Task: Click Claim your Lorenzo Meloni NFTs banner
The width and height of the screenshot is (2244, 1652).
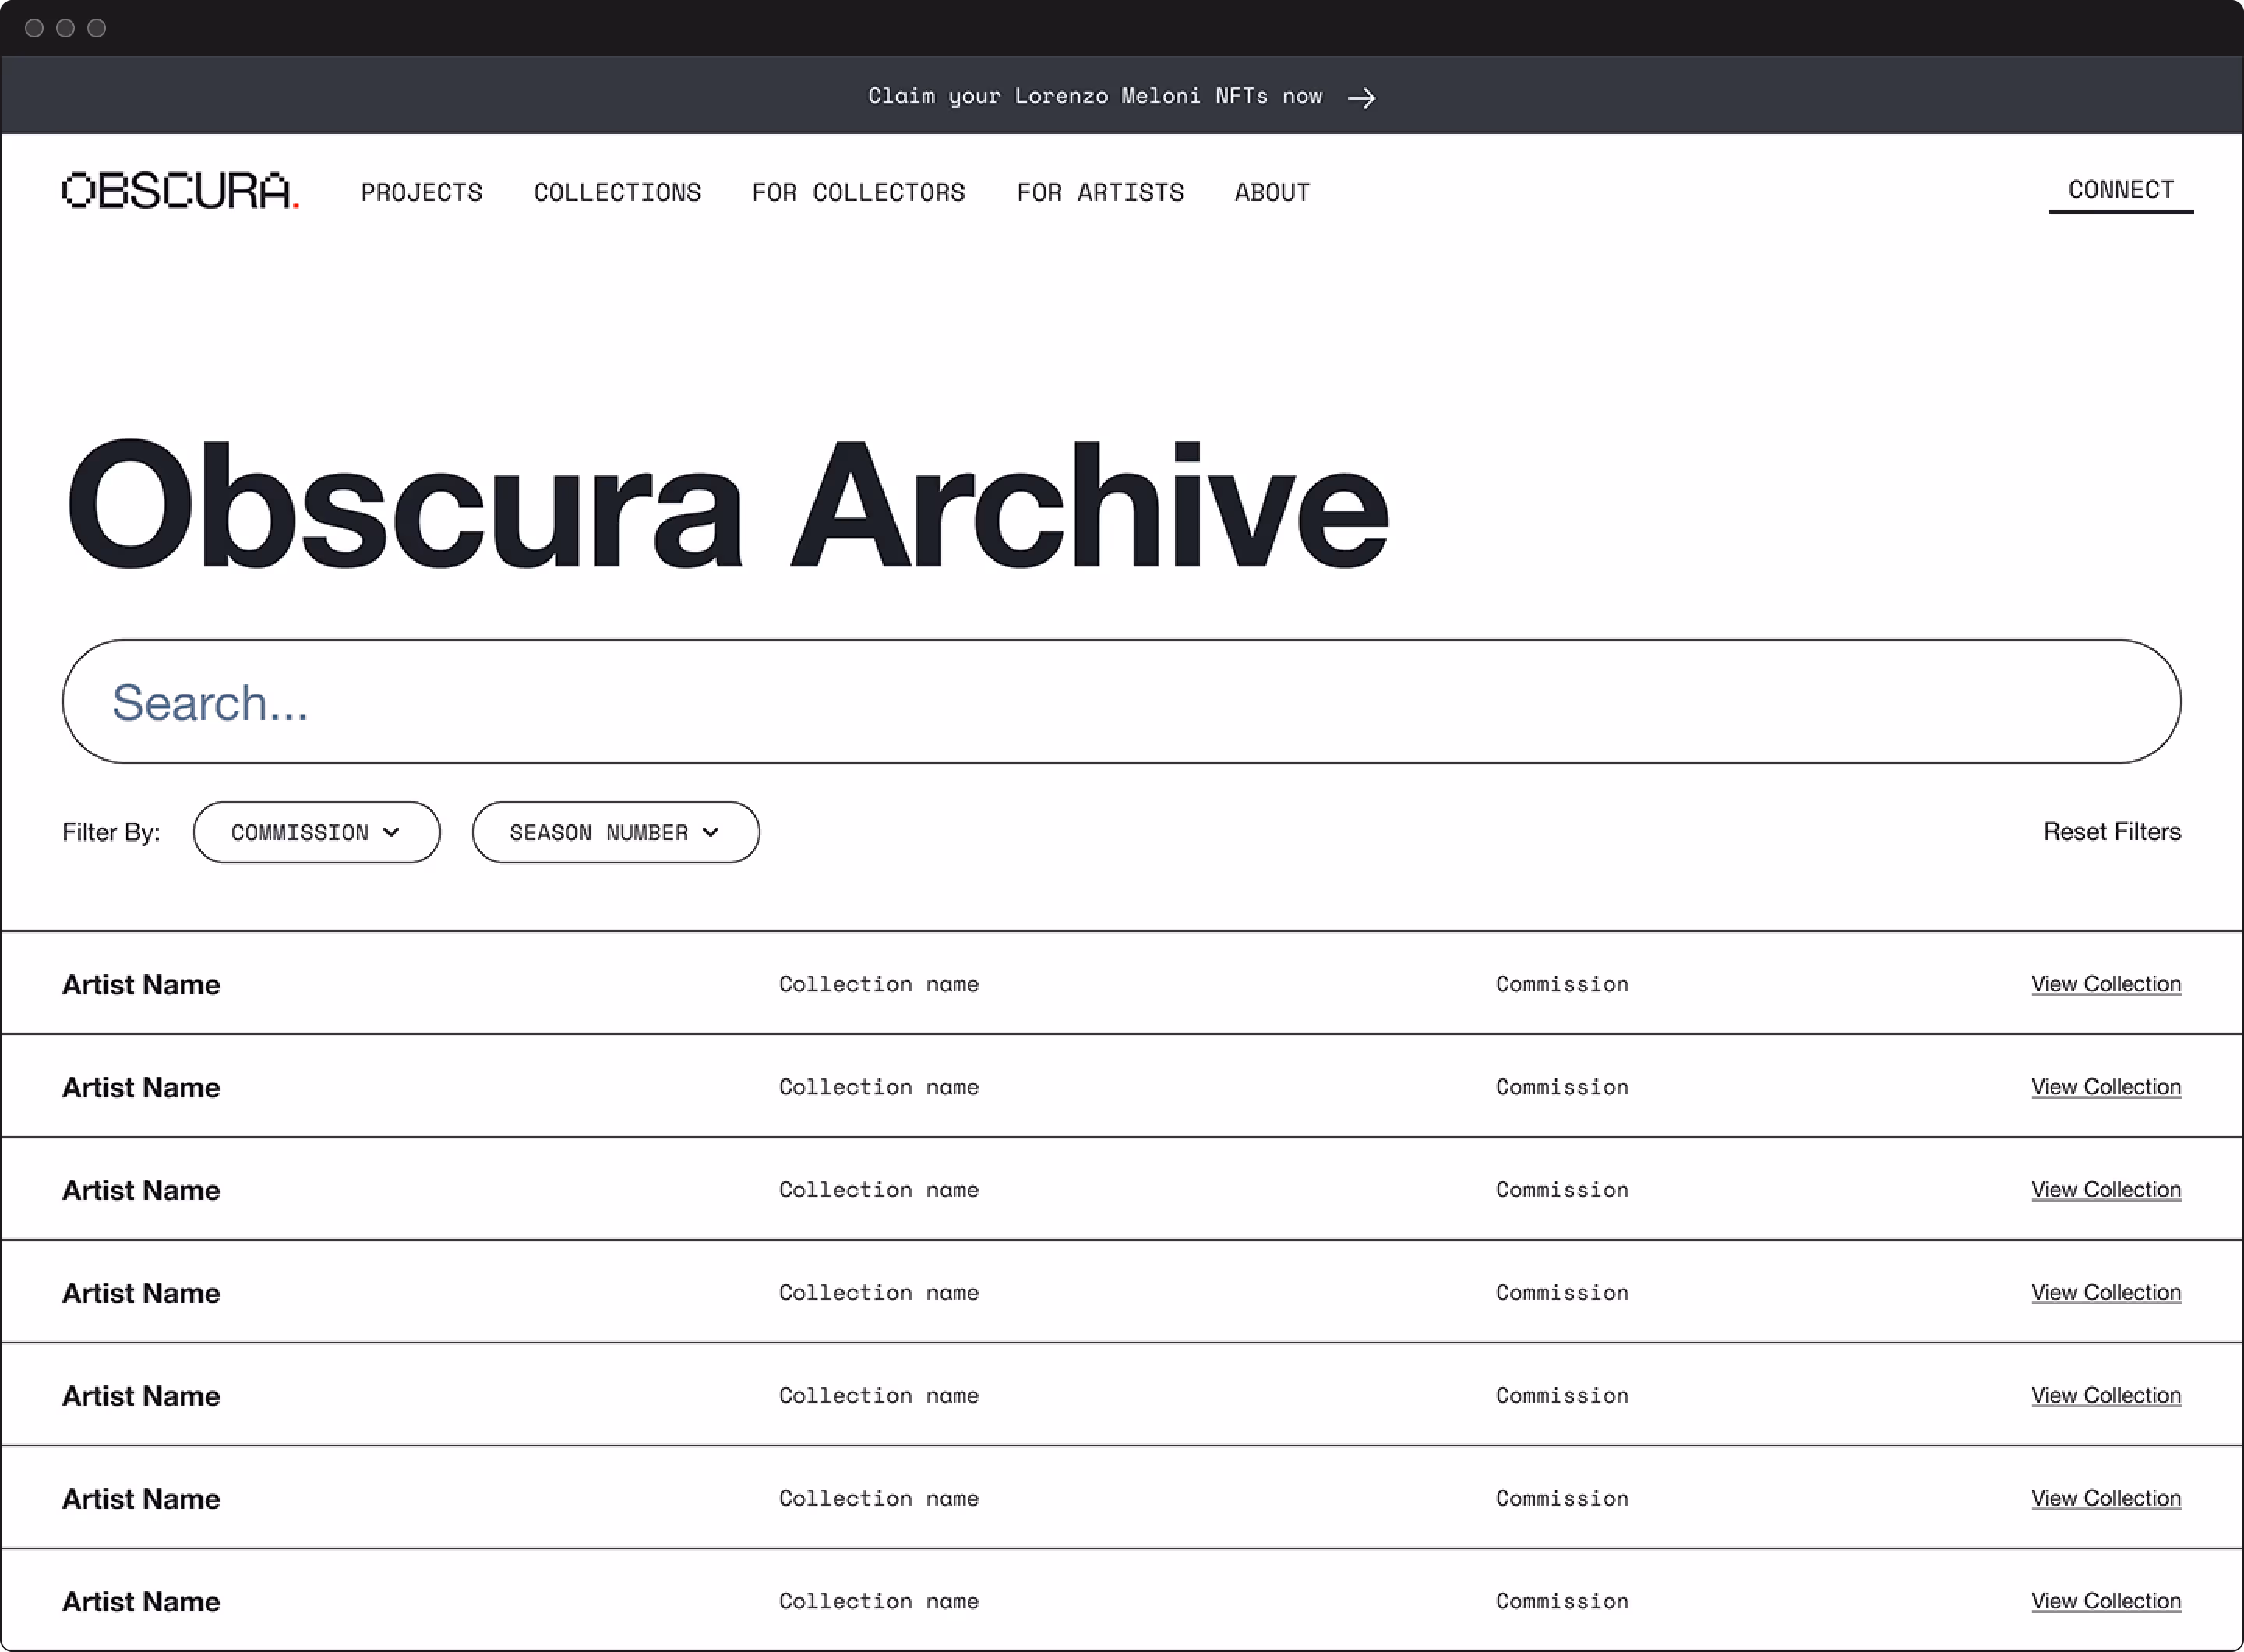Action: pos(1095,96)
